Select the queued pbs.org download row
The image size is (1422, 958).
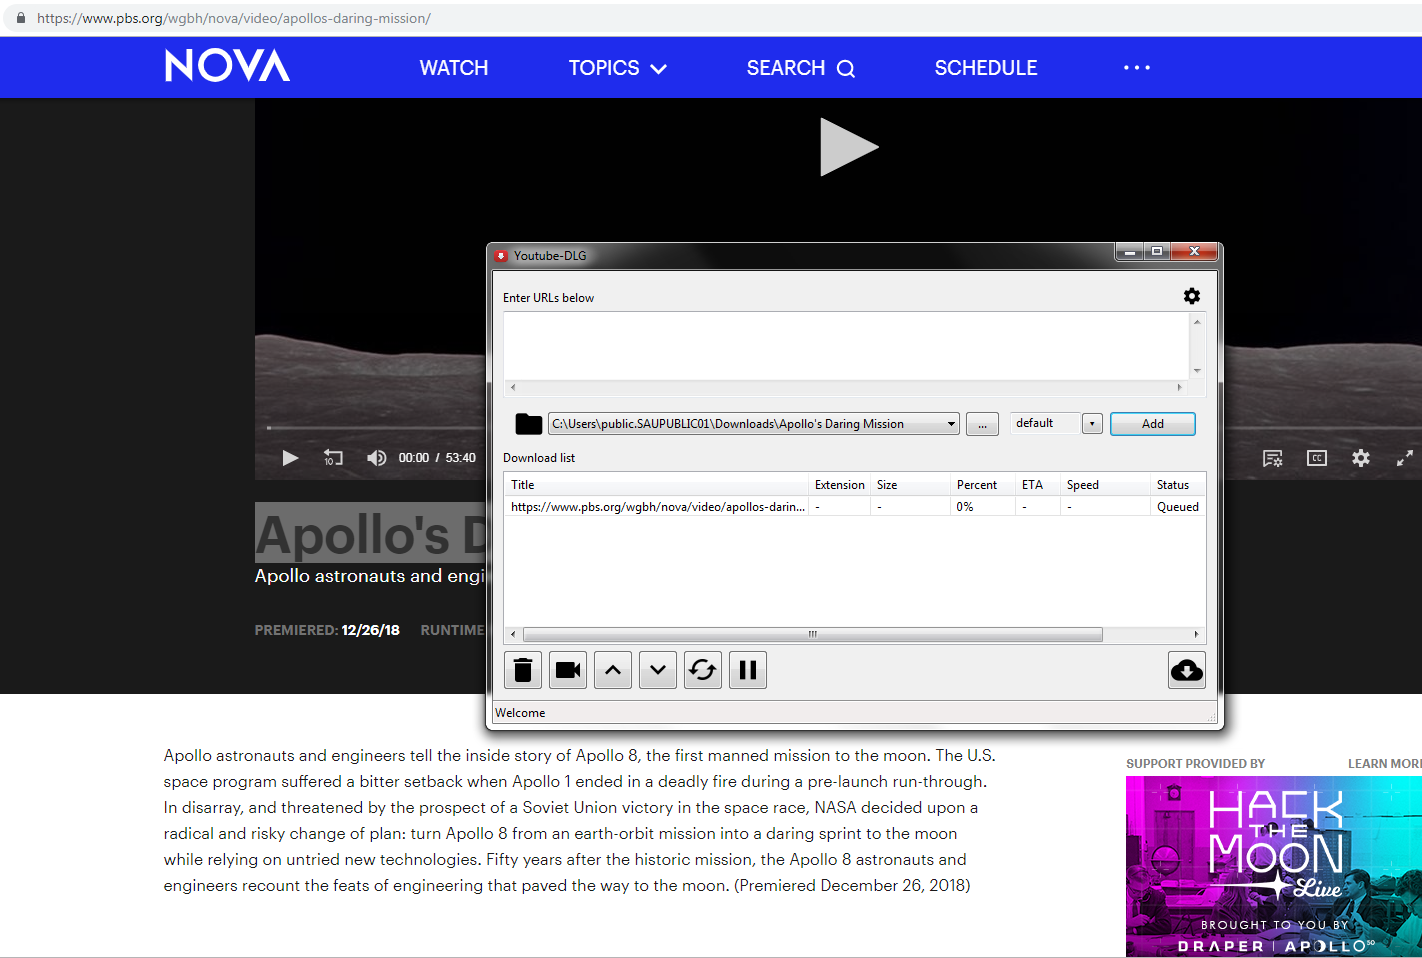point(854,507)
